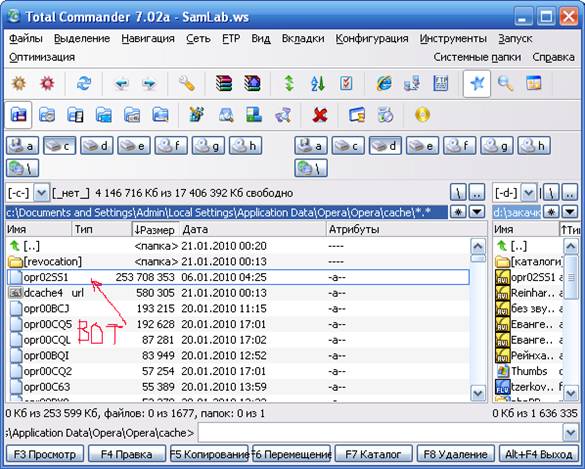
Task: Sort left panel by Дата column
Action: 253,229
